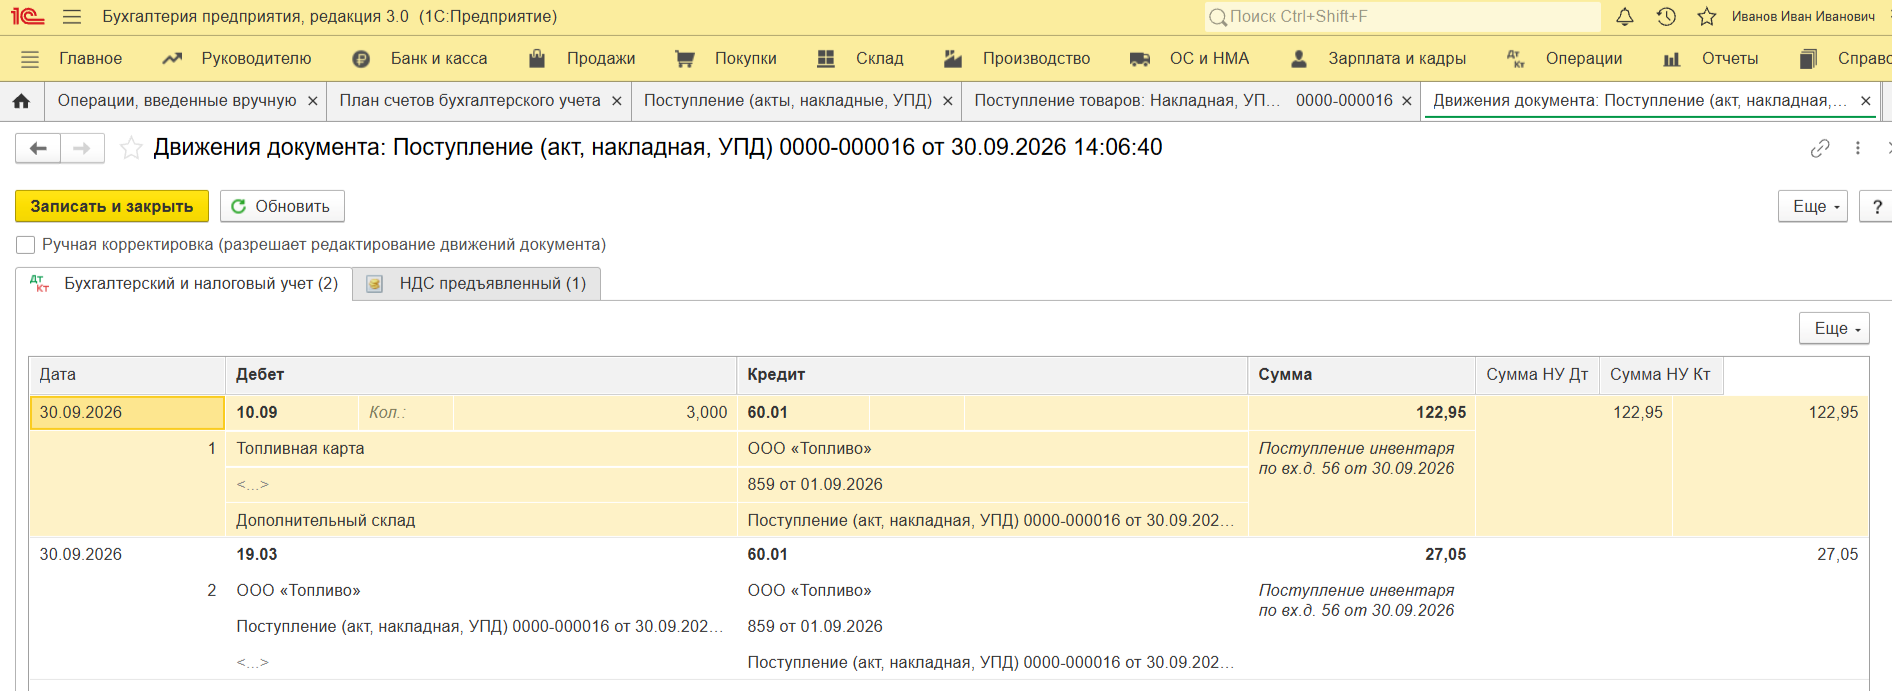
Task: Open the Зарплата и кадры section
Action: pyautogui.click(x=1378, y=59)
